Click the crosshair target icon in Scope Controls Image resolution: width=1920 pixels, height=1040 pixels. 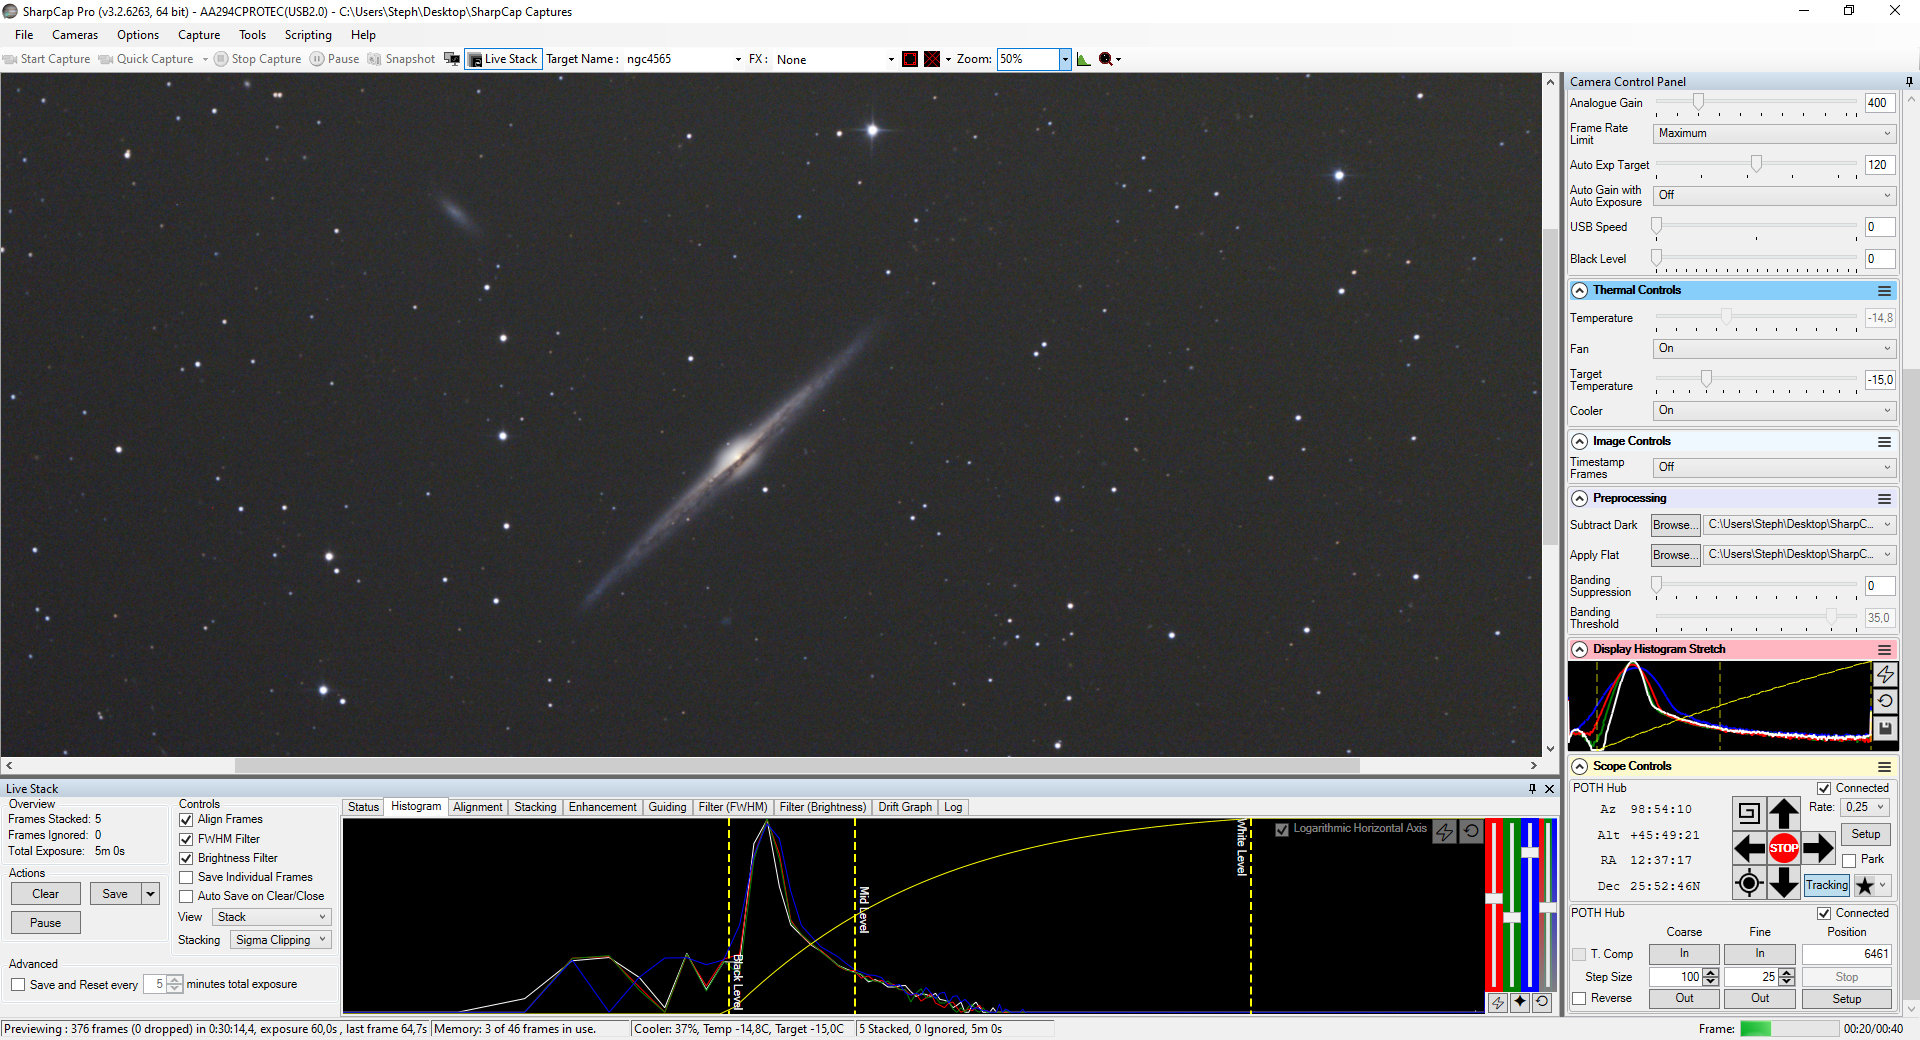pos(1748,883)
